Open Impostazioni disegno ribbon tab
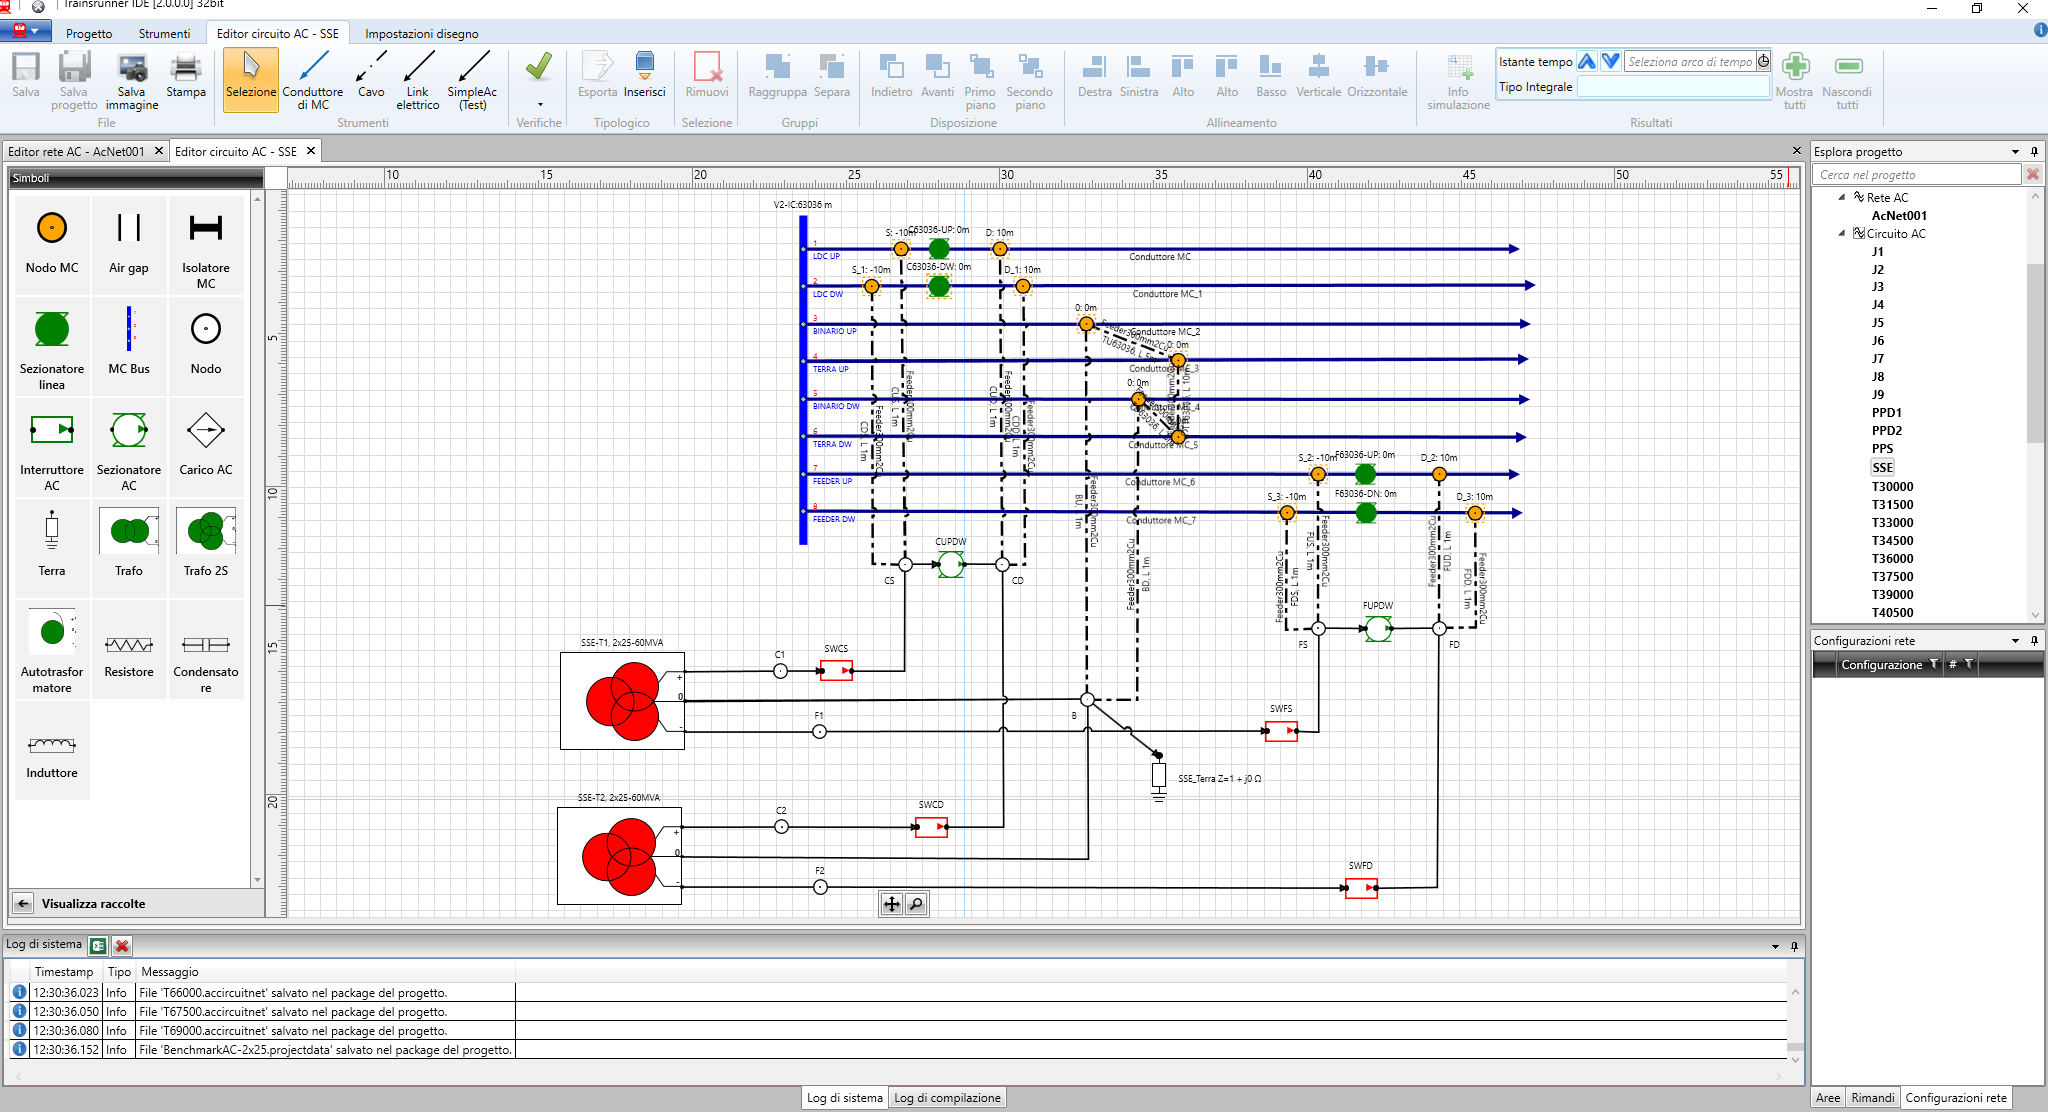 point(421,33)
